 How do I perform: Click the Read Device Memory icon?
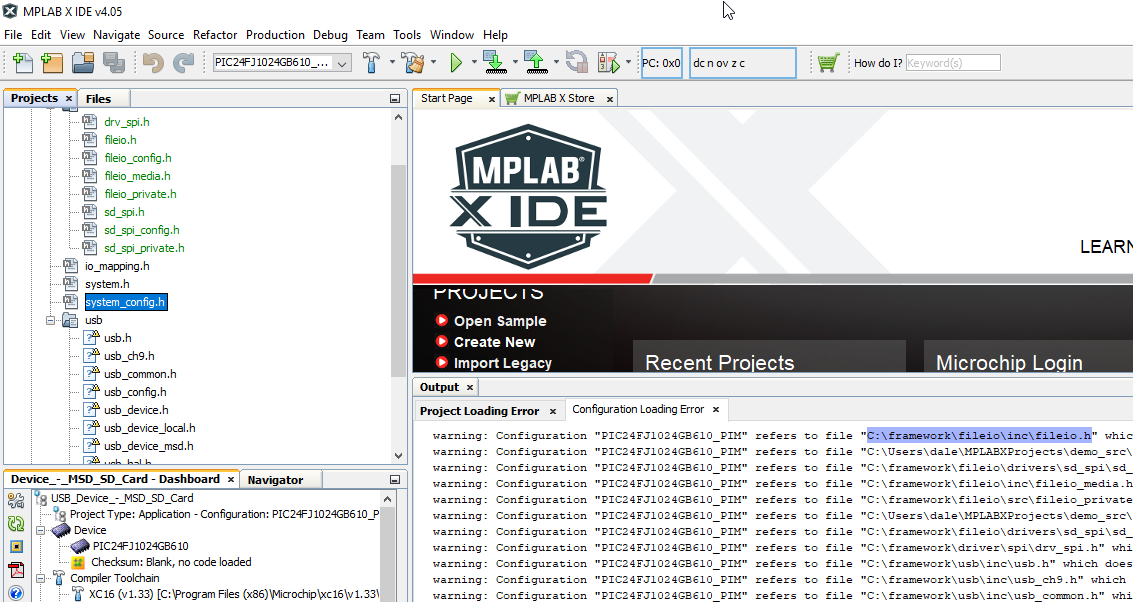click(536, 63)
